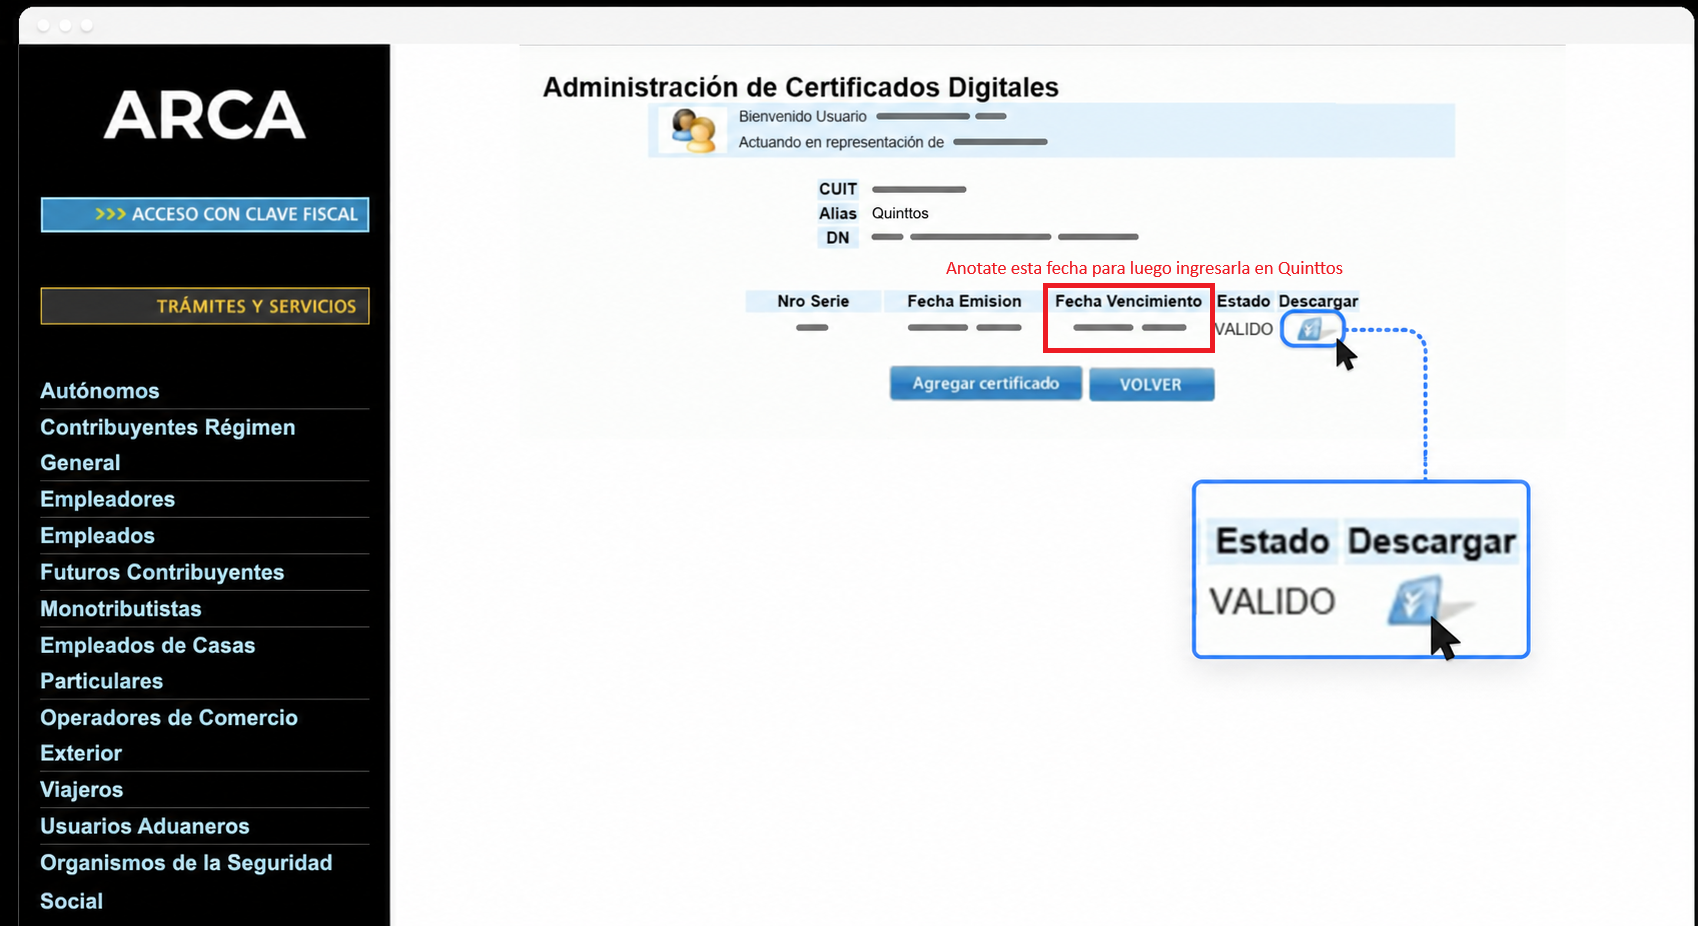Click the Fecha Emision column header

click(x=964, y=301)
